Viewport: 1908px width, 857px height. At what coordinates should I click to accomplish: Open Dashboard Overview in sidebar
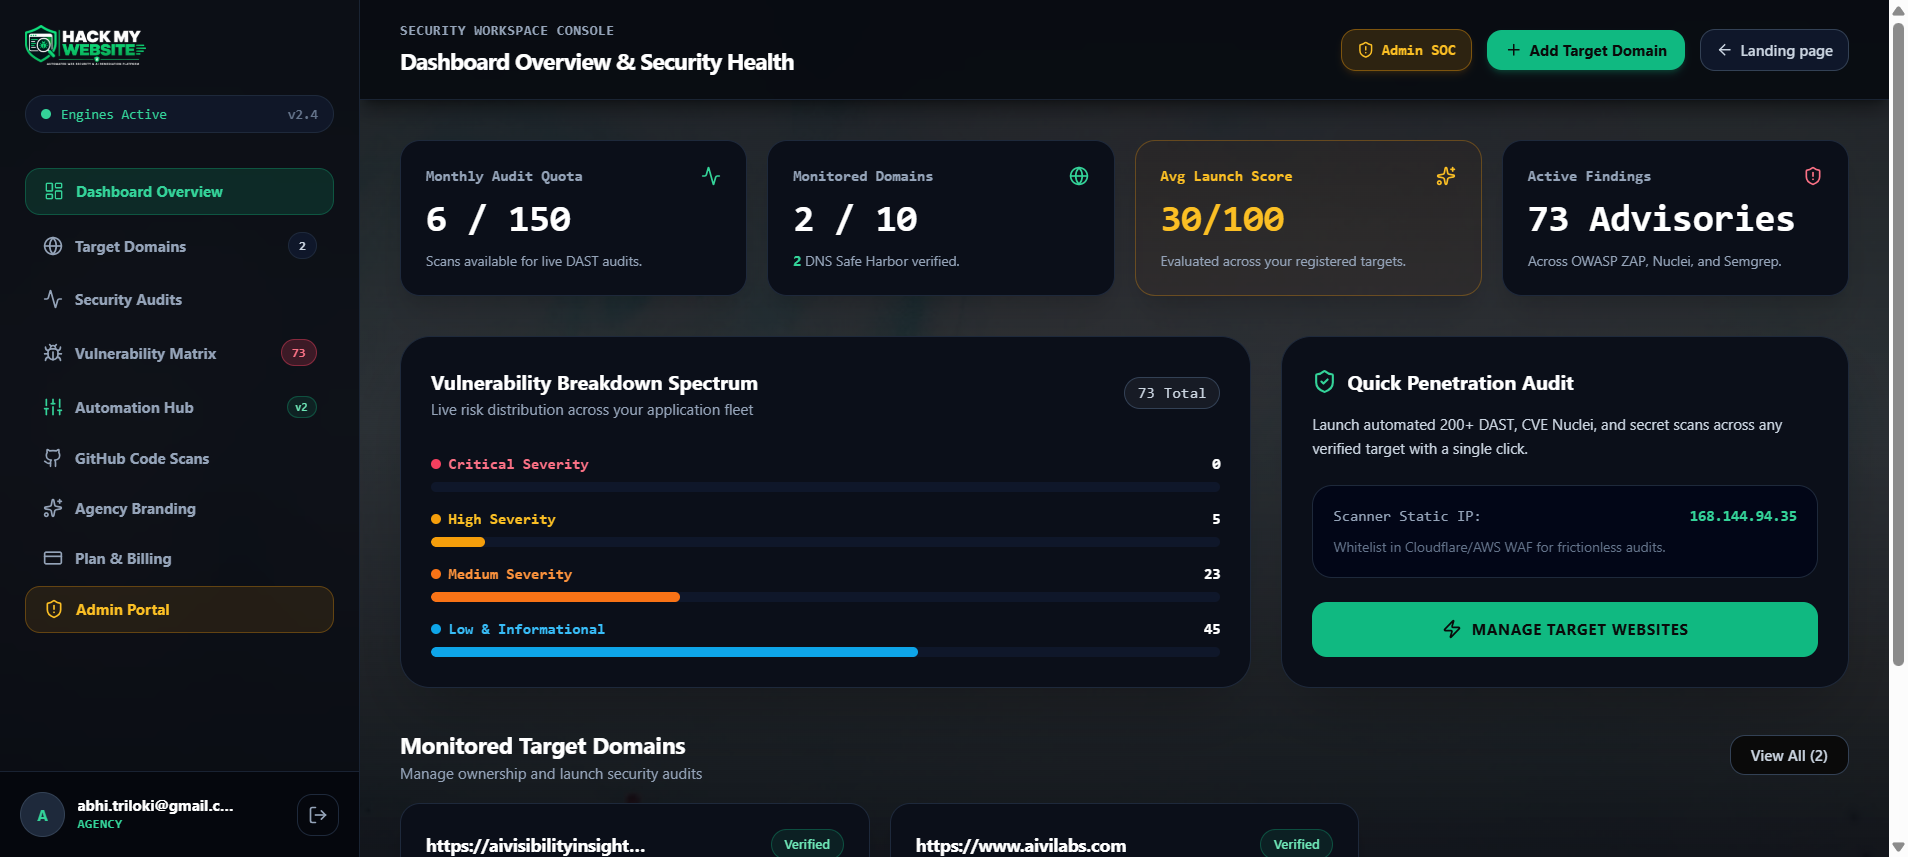[179, 191]
